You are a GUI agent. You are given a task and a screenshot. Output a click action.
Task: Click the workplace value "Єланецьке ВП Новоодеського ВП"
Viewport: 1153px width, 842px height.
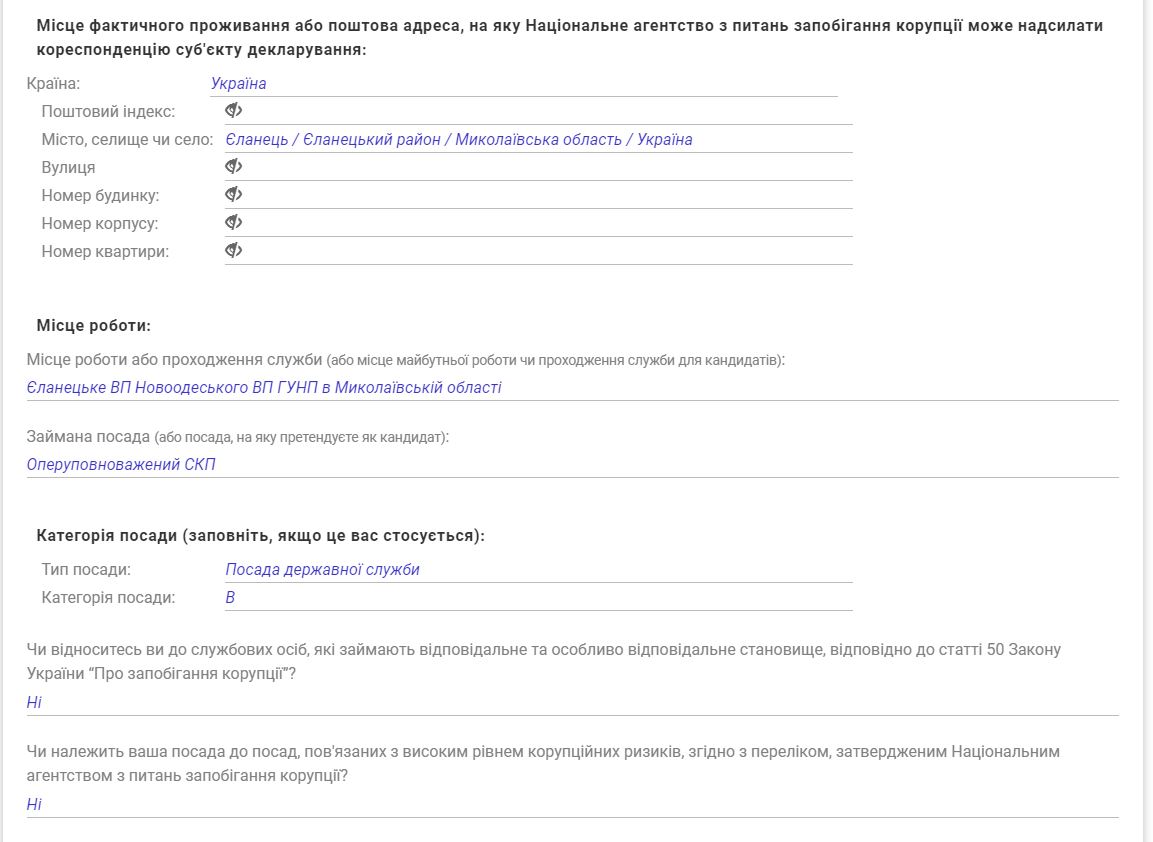coord(264,388)
